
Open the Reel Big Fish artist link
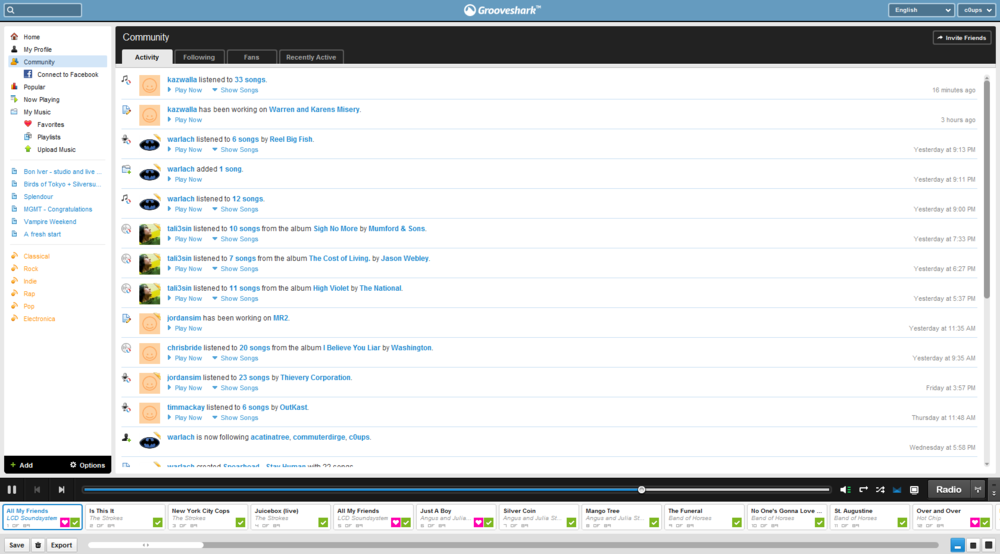tap(291, 139)
